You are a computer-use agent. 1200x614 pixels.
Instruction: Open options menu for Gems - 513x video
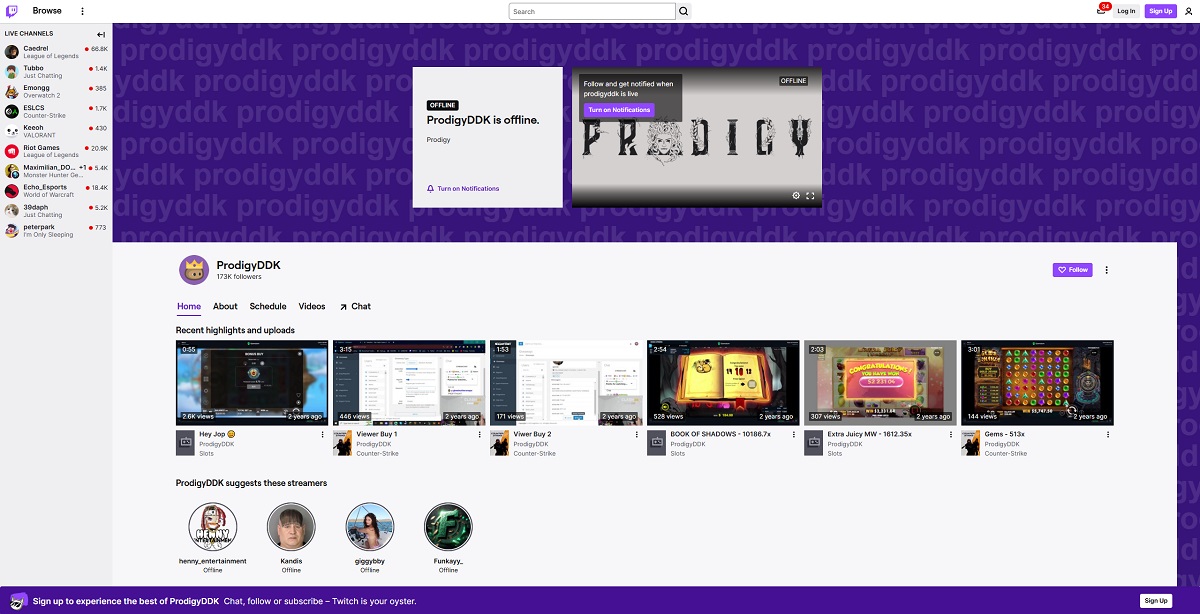tap(1107, 435)
